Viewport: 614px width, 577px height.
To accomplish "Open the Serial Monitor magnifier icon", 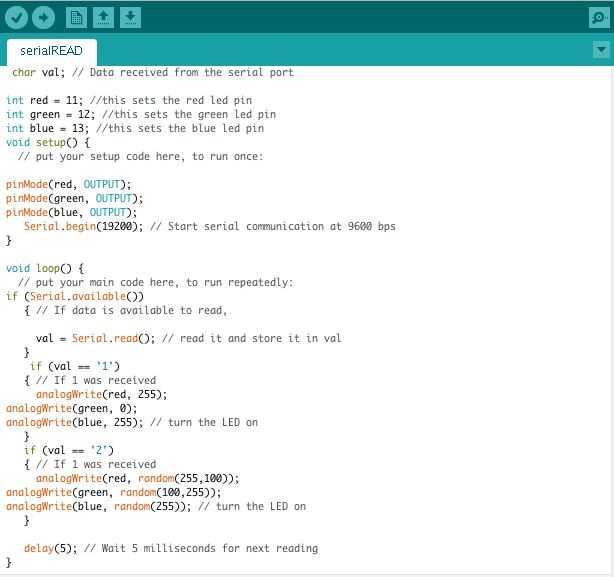I will (x=599, y=18).
